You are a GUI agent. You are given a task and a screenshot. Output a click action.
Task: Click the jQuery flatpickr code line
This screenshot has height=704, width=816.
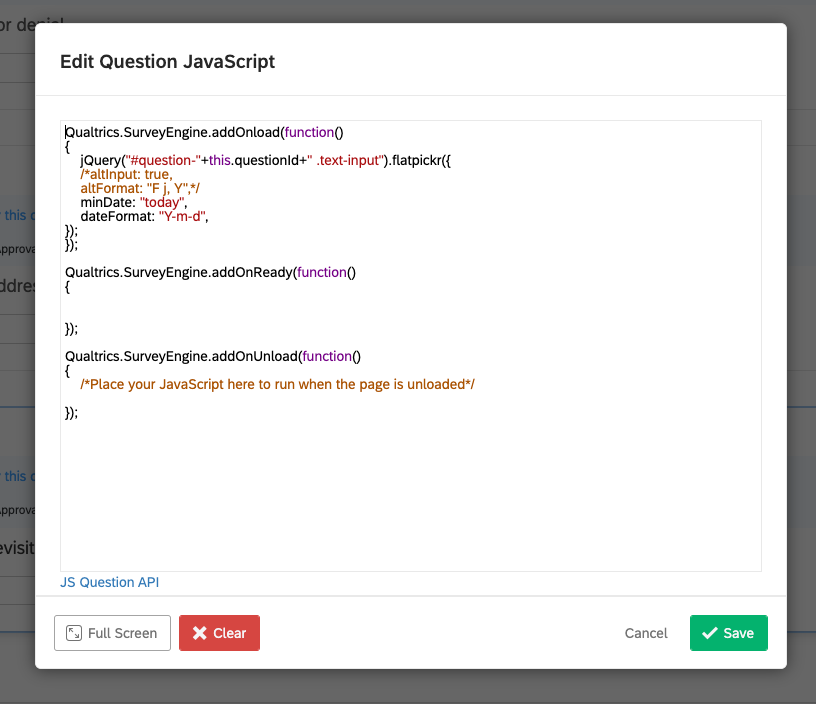[265, 160]
